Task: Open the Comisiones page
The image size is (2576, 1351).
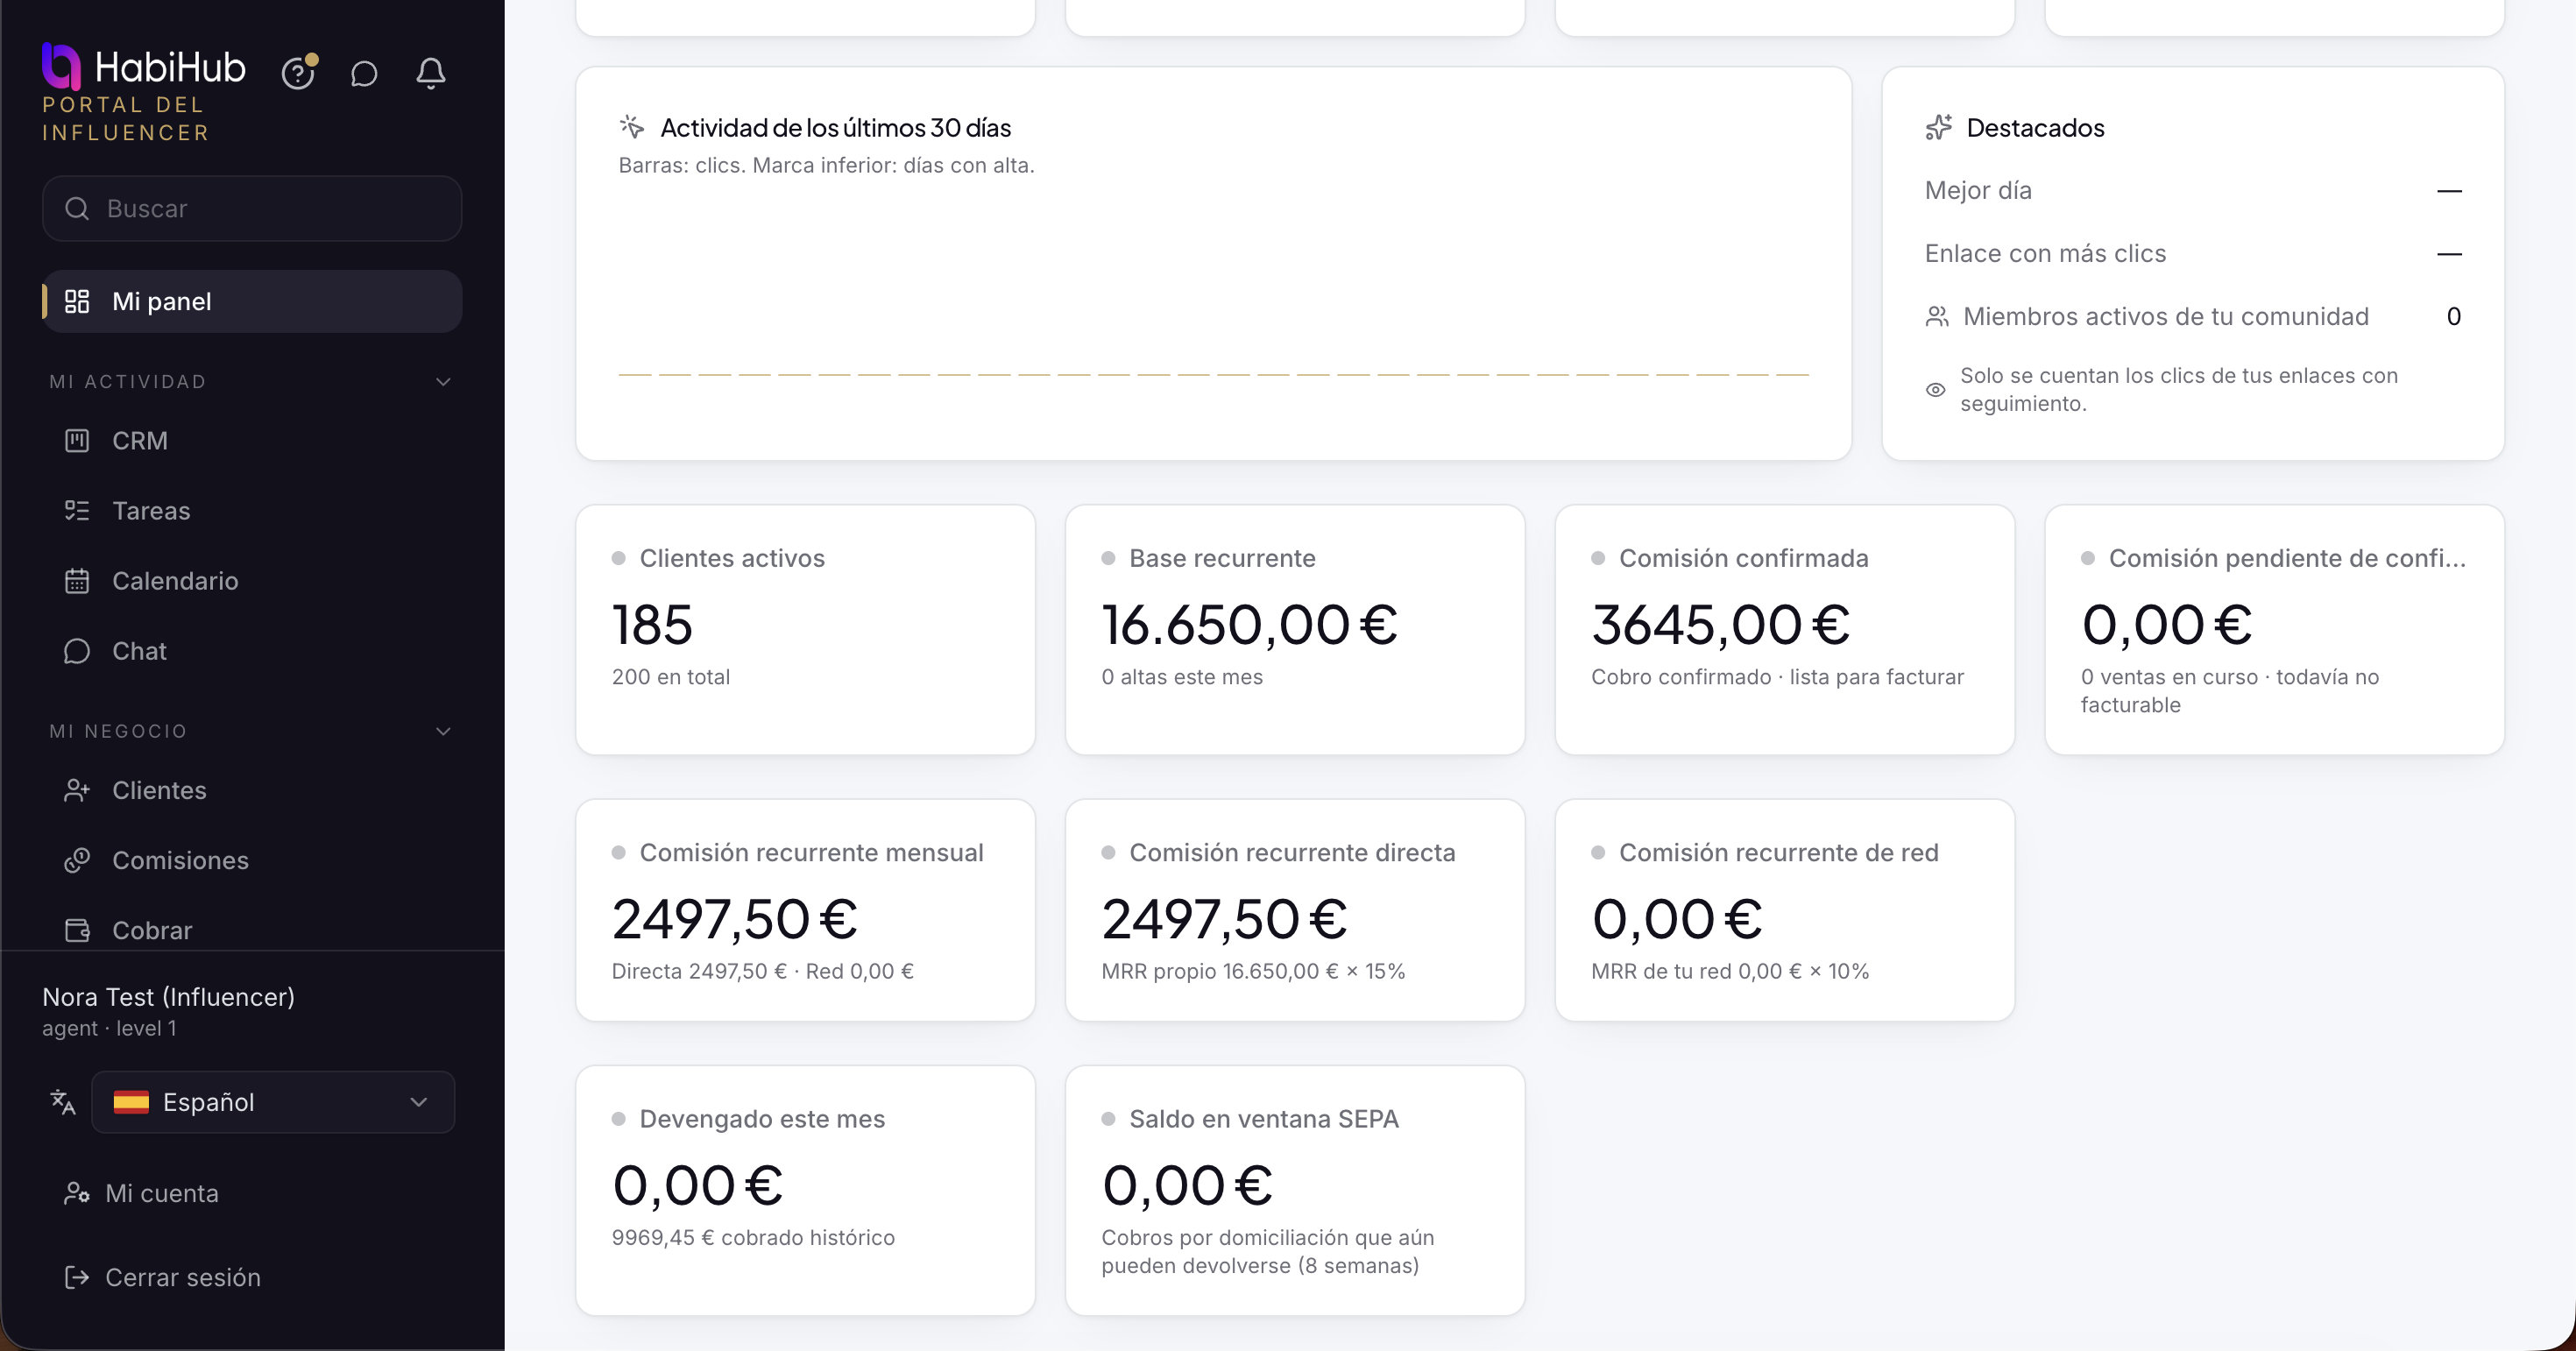Action: pyautogui.click(x=252, y=860)
